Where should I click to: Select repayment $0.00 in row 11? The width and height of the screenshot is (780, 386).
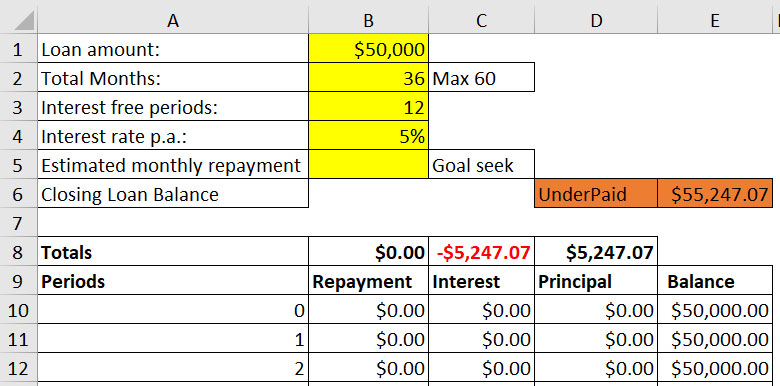pyautogui.click(x=368, y=338)
